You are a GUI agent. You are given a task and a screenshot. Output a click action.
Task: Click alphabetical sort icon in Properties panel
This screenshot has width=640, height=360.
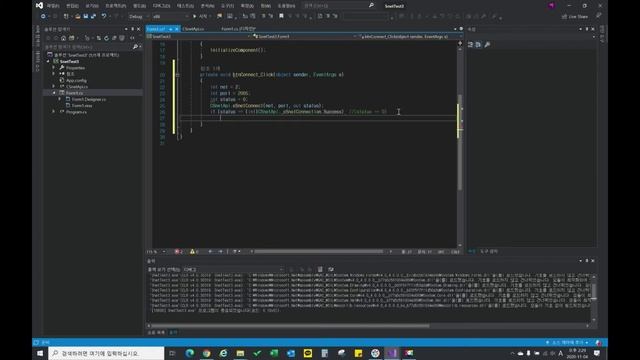478,44
